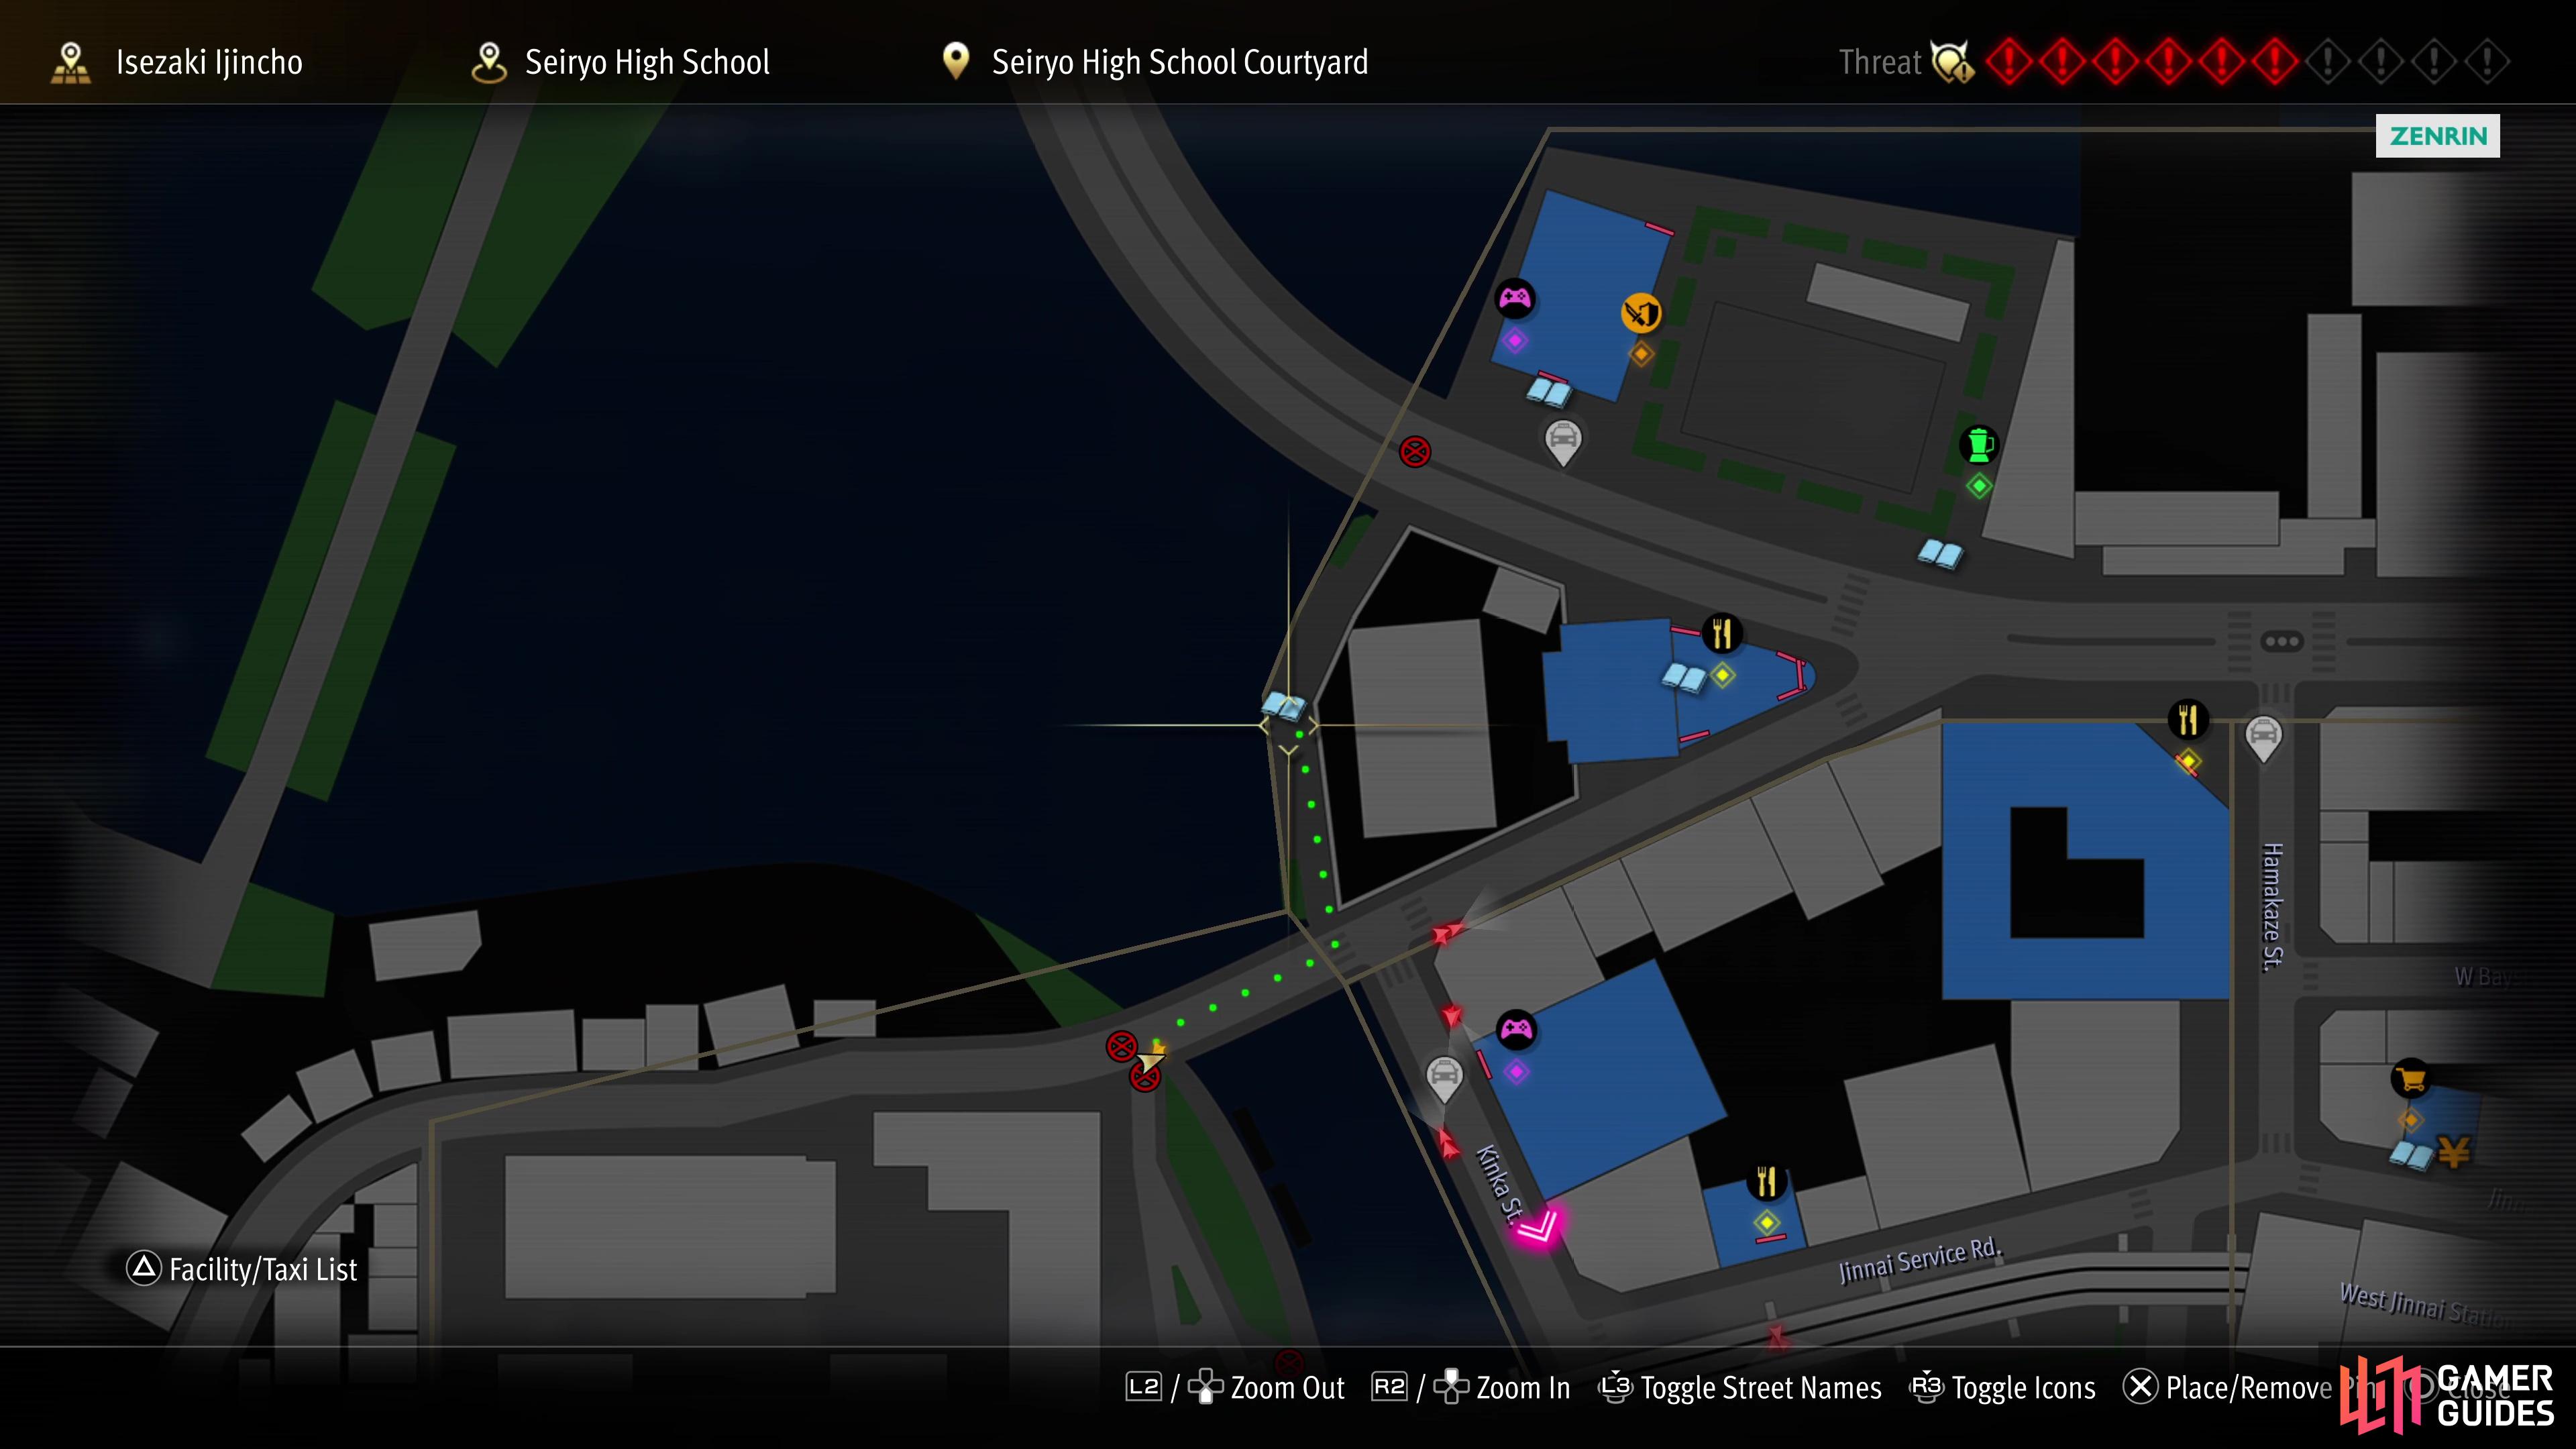Toggle Street Names on the map
Screen dimensions: 2576x1449
[1740, 1388]
